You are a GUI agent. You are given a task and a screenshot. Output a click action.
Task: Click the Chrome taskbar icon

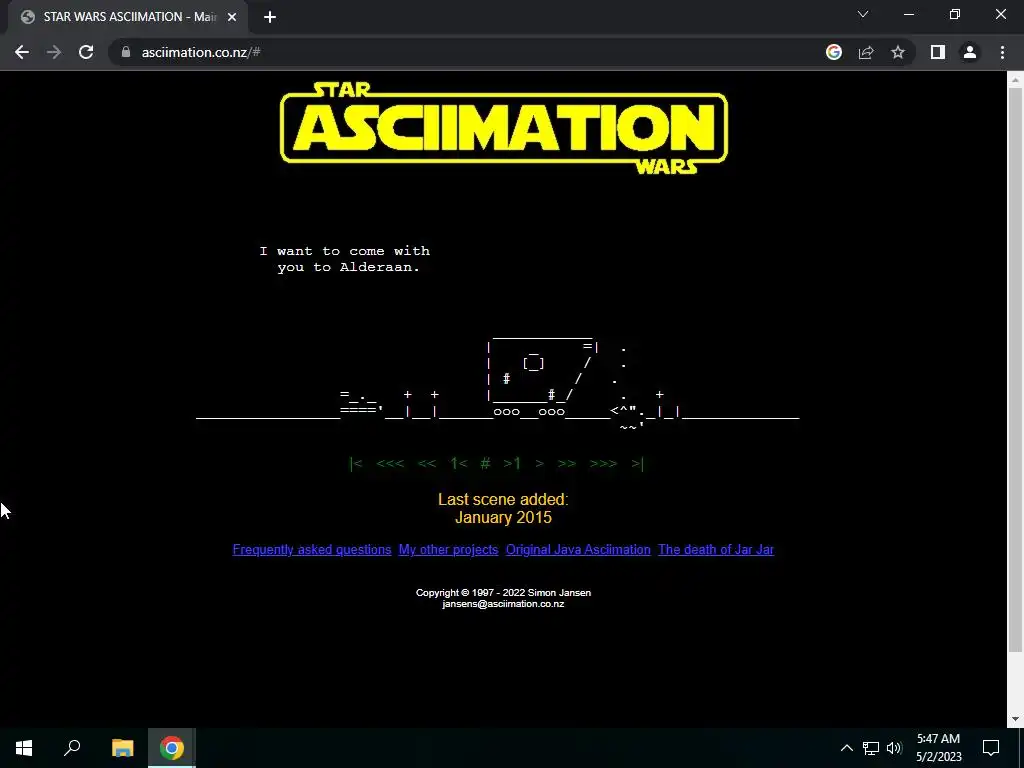[x=171, y=748]
